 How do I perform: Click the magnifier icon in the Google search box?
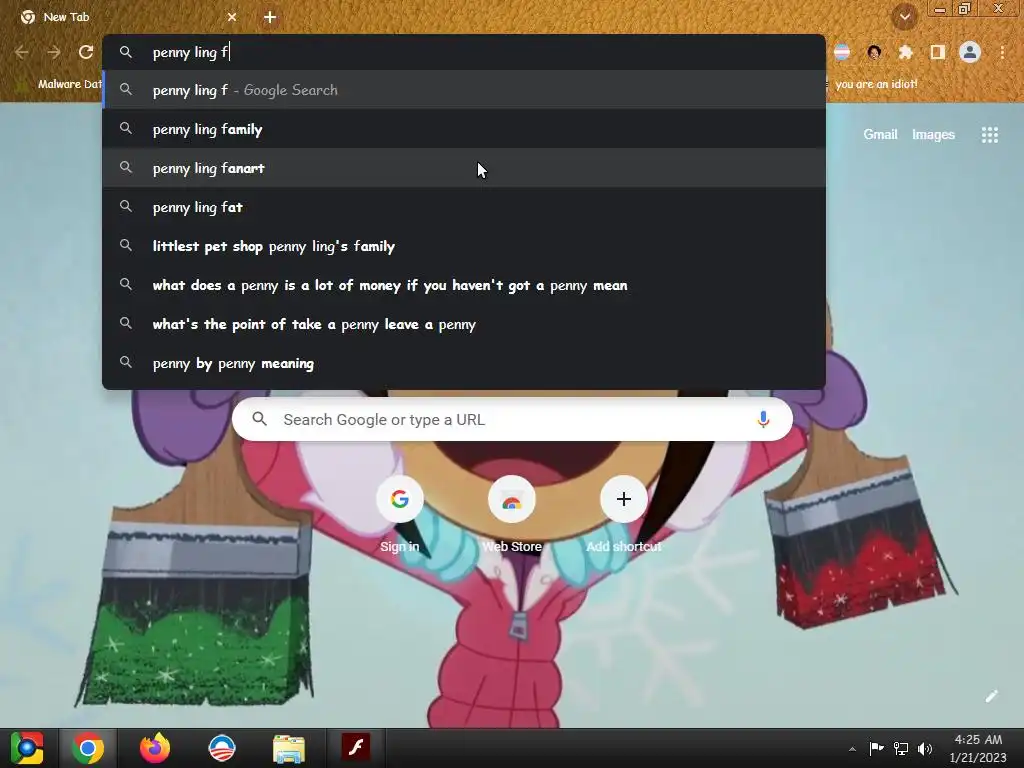tap(259, 419)
